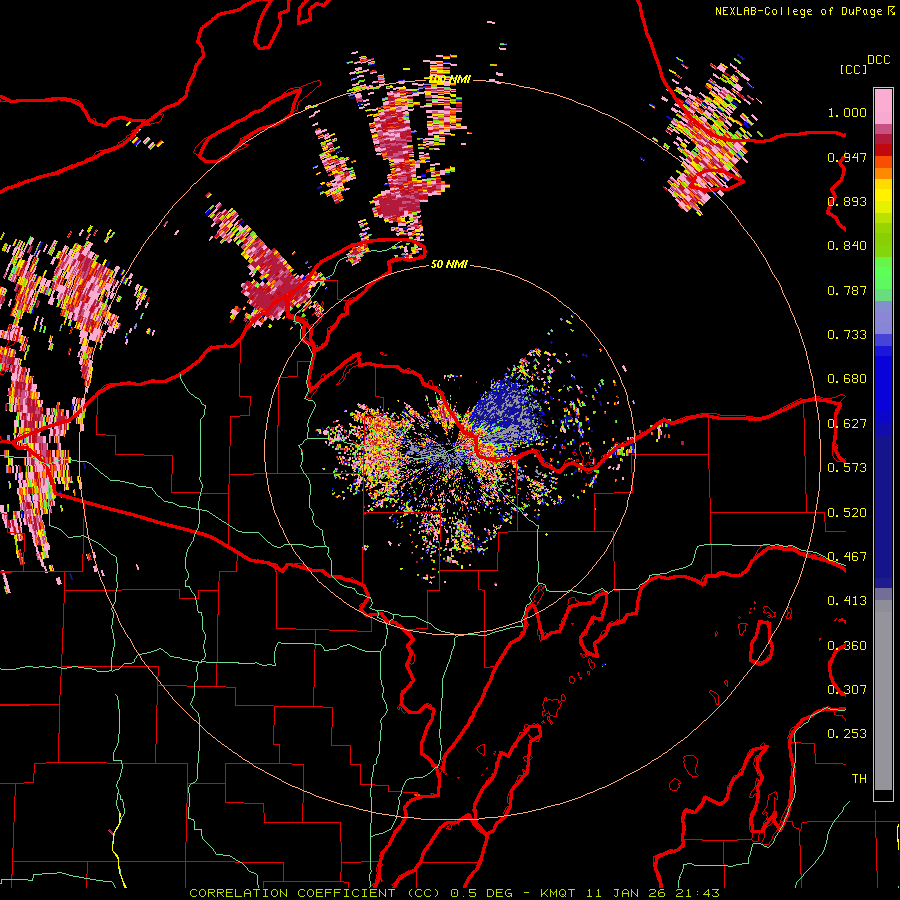Click the 0.360 color scale value
The width and height of the screenshot is (900, 900).
click(847, 646)
